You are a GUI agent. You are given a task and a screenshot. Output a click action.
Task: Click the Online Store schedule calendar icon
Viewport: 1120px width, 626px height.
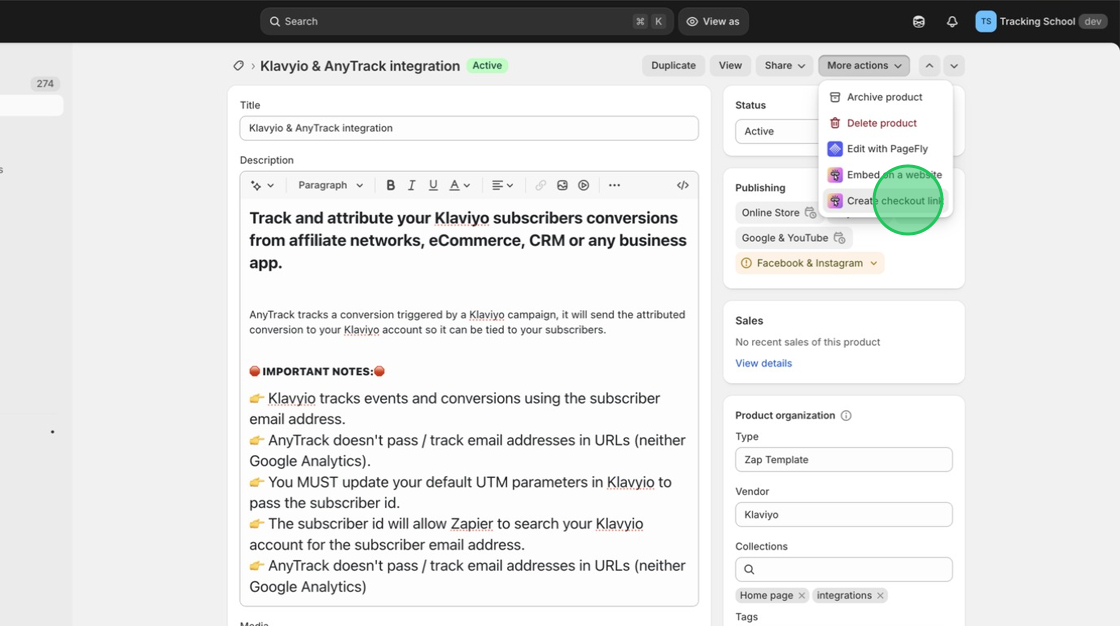811,213
